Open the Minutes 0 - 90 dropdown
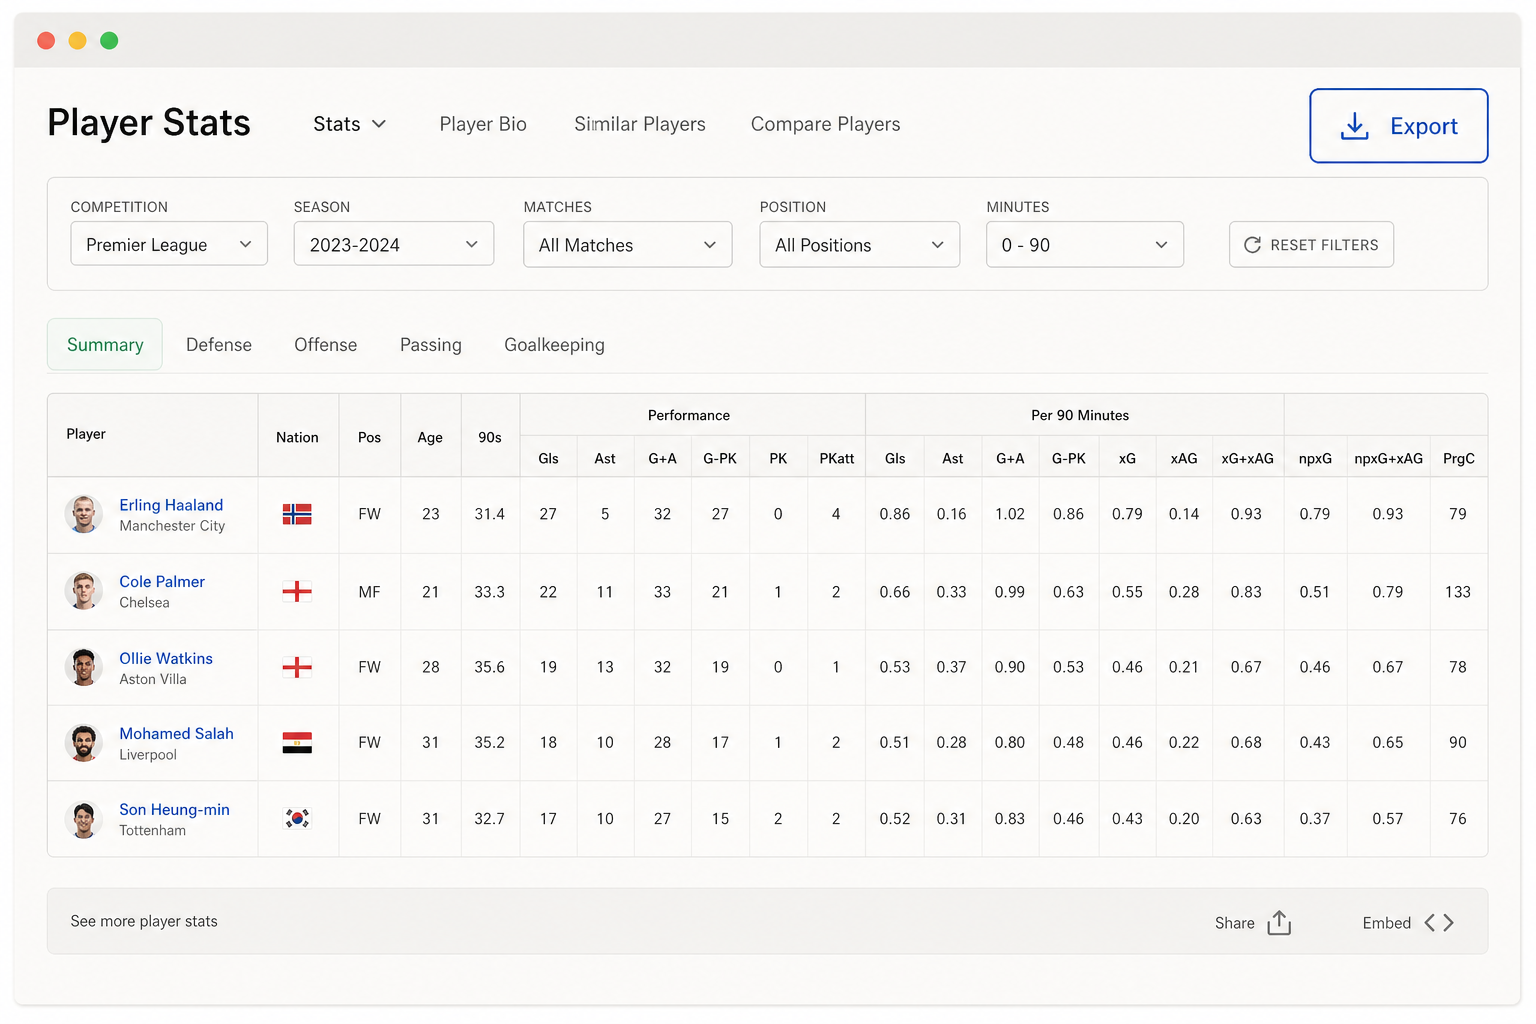1536x1024 pixels. pos(1085,245)
